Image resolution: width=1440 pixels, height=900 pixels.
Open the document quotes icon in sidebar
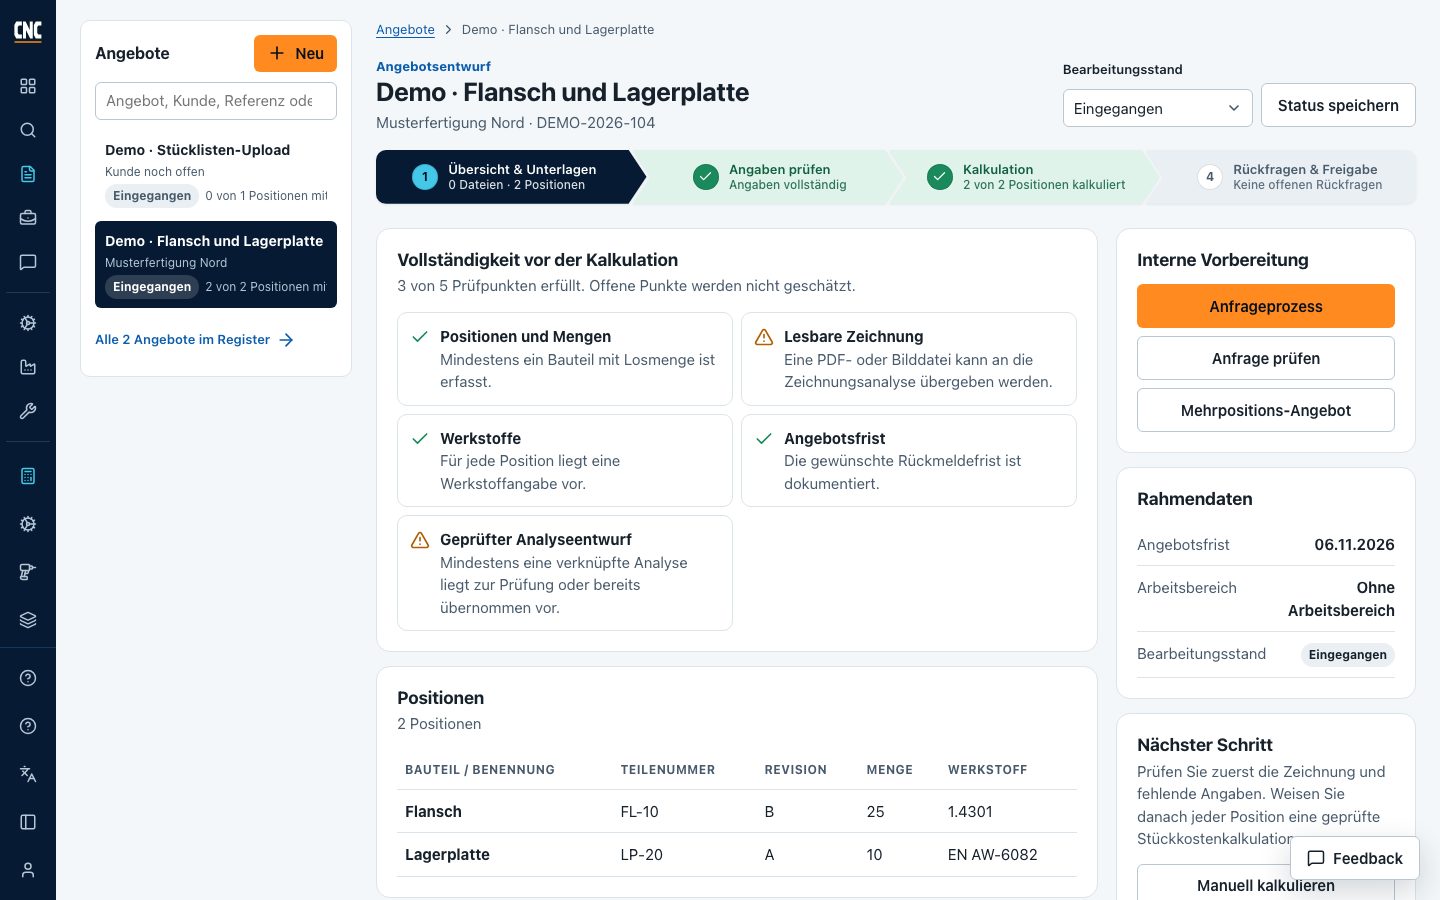pyautogui.click(x=28, y=174)
